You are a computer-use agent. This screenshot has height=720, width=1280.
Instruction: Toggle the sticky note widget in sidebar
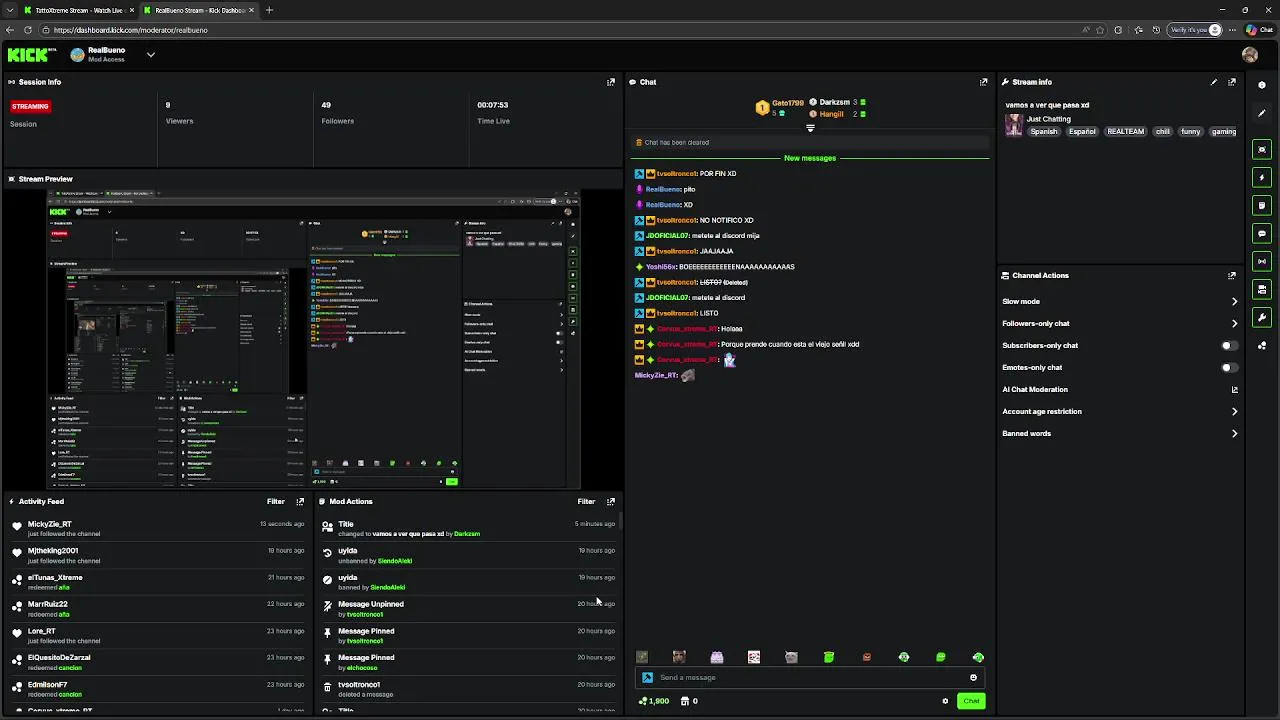[x=1262, y=205]
